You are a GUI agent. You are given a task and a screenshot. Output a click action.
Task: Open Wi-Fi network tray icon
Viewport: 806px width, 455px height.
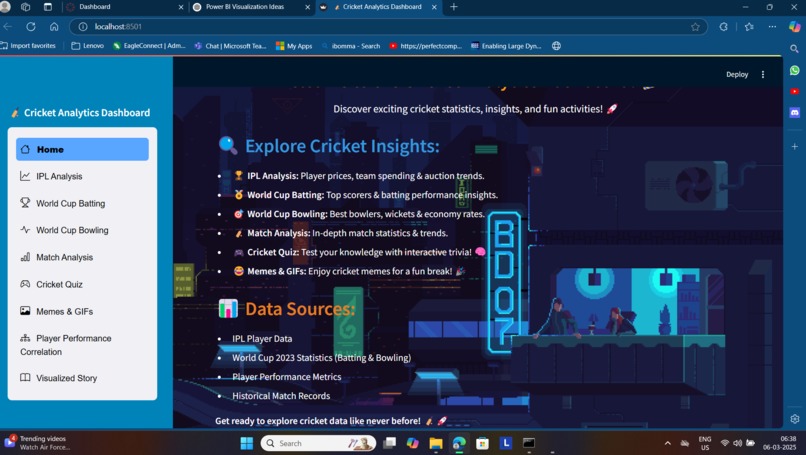click(x=724, y=443)
